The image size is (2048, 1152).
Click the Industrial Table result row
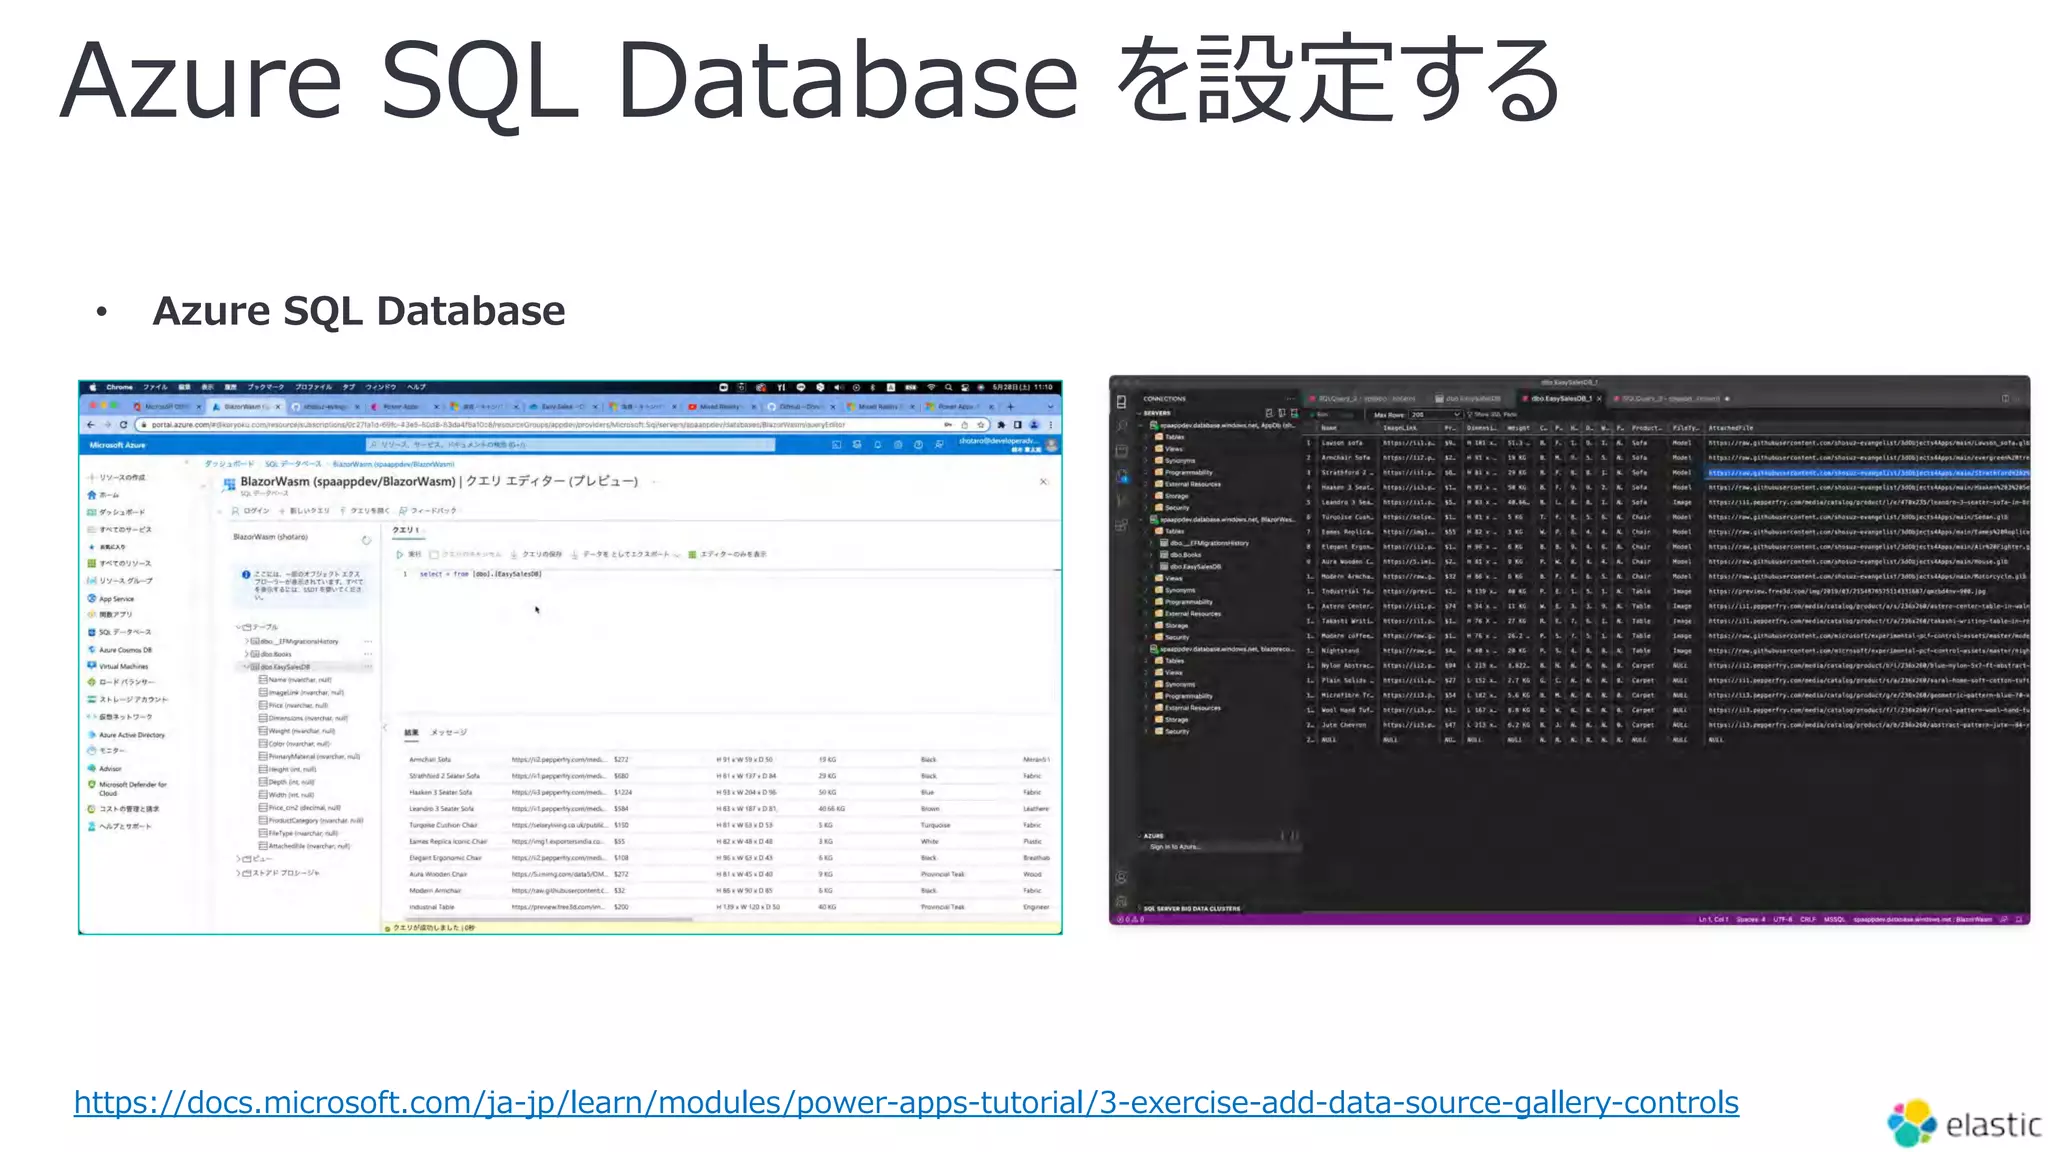pos(729,907)
